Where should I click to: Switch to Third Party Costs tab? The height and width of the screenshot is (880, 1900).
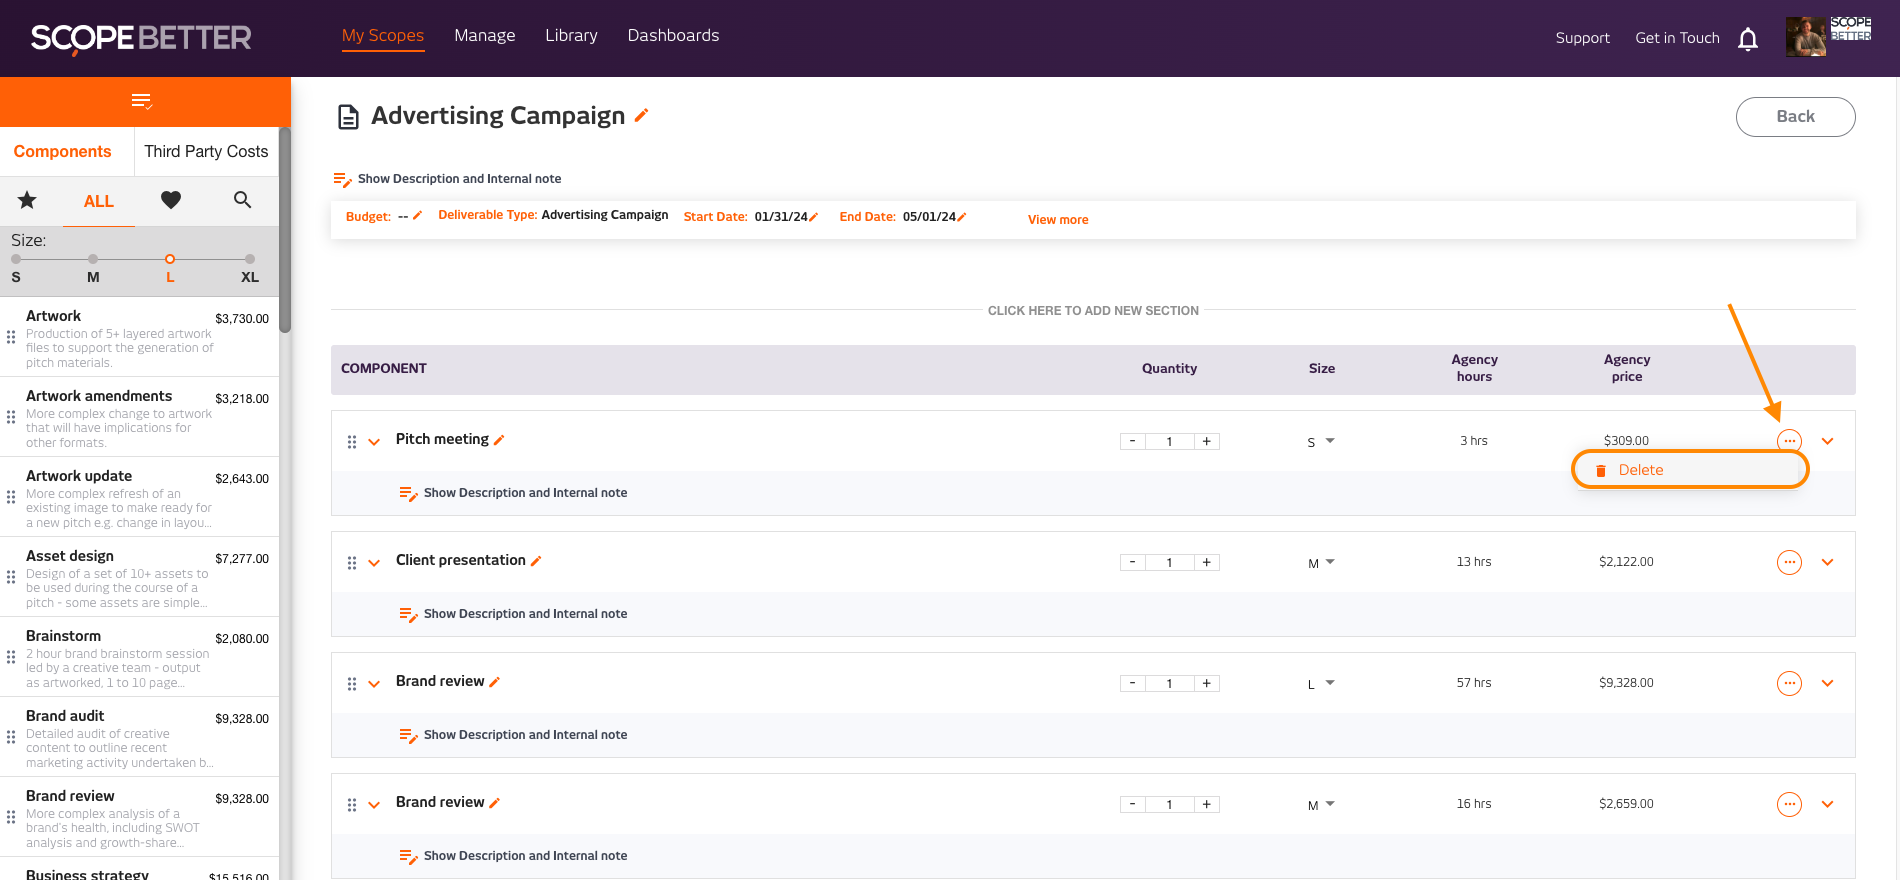coord(206,152)
